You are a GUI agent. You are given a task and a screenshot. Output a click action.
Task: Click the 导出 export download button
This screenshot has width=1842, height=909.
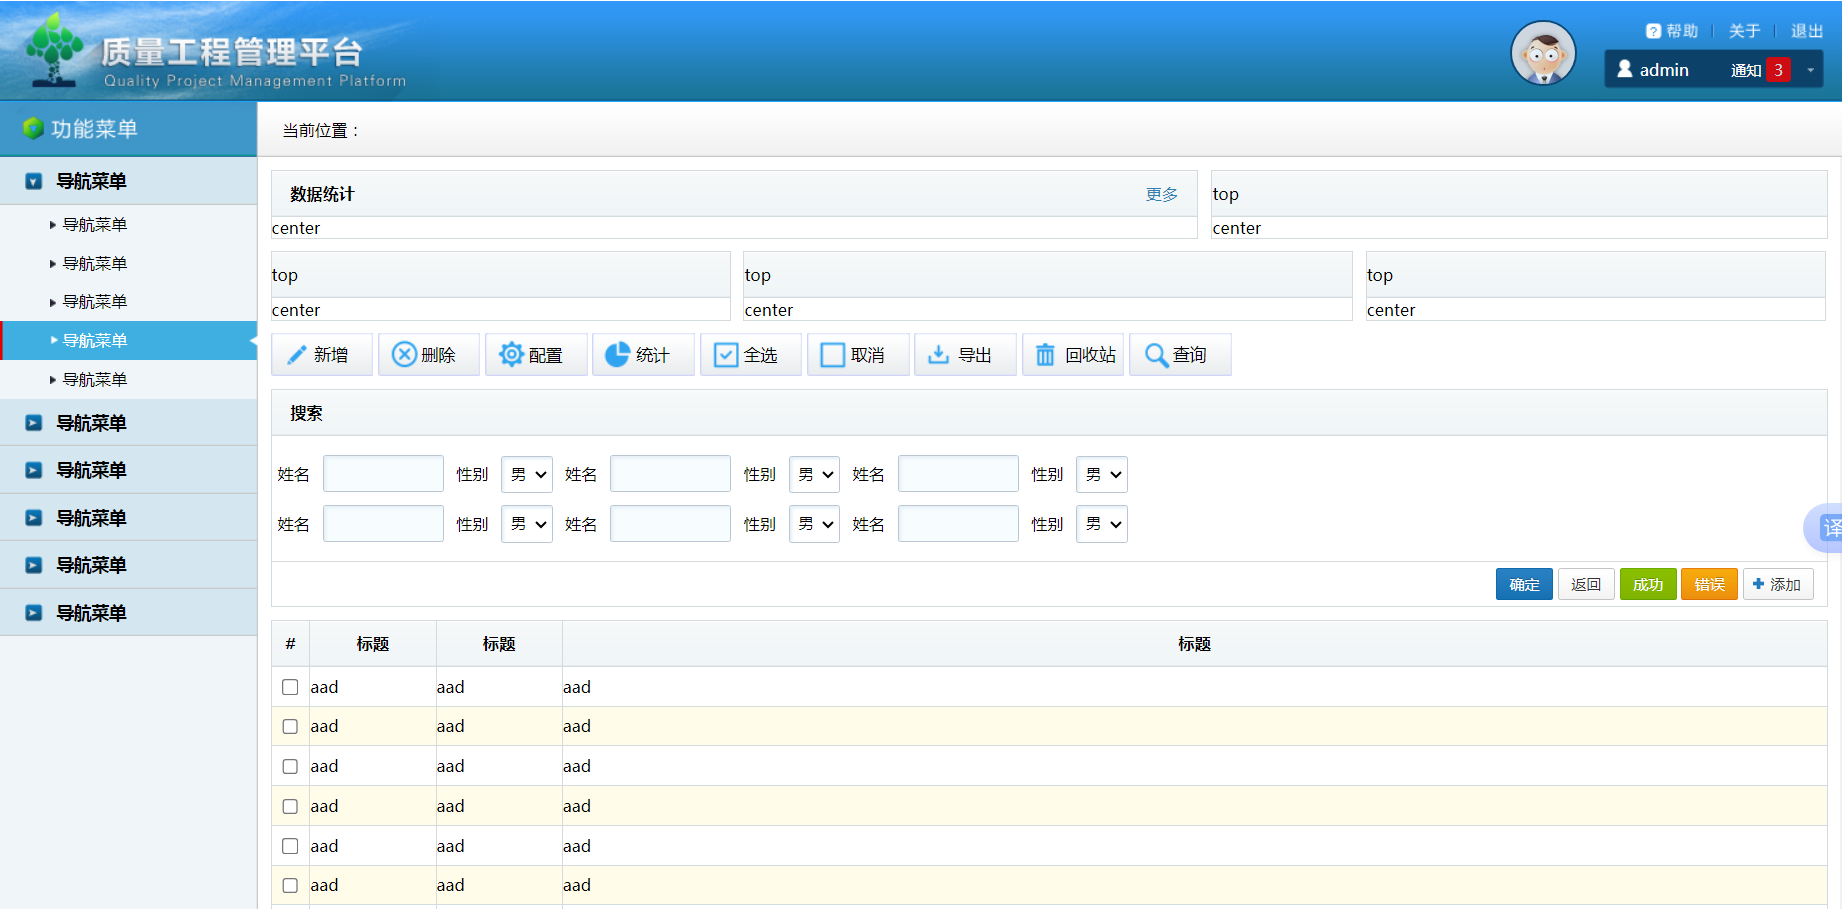(964, 355)
